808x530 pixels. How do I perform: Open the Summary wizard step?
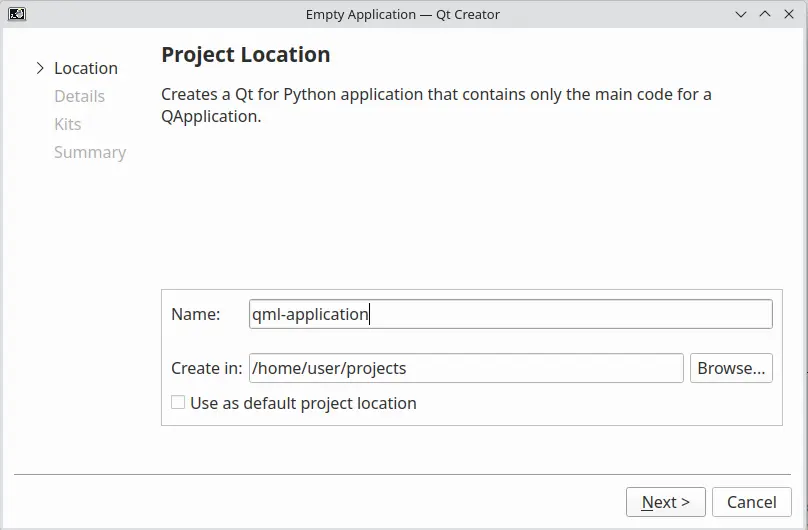[x=90, y=152]
